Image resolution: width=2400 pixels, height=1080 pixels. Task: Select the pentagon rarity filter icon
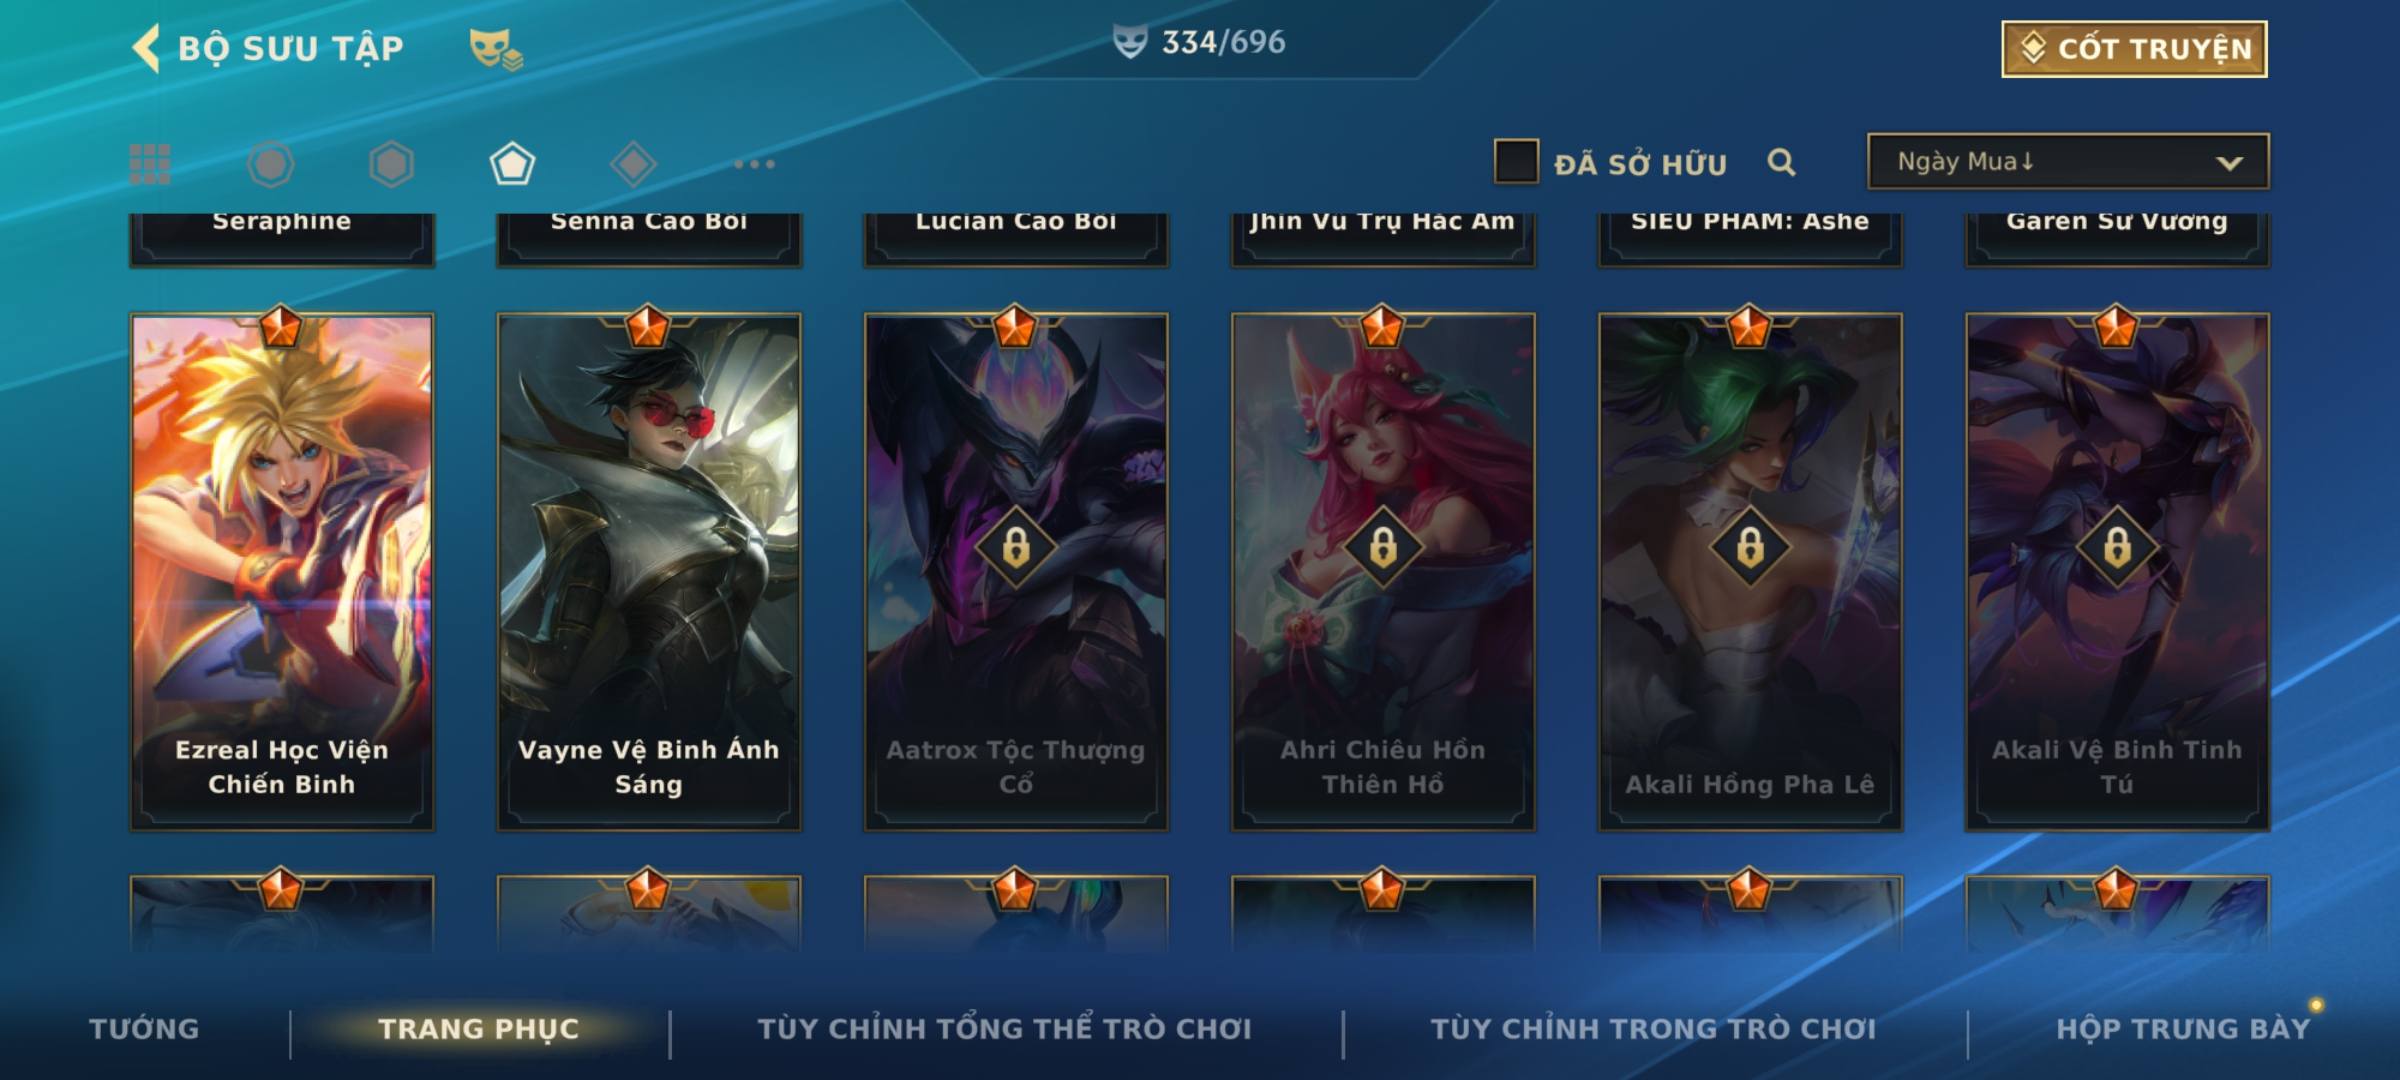click(x=512, y=164)
